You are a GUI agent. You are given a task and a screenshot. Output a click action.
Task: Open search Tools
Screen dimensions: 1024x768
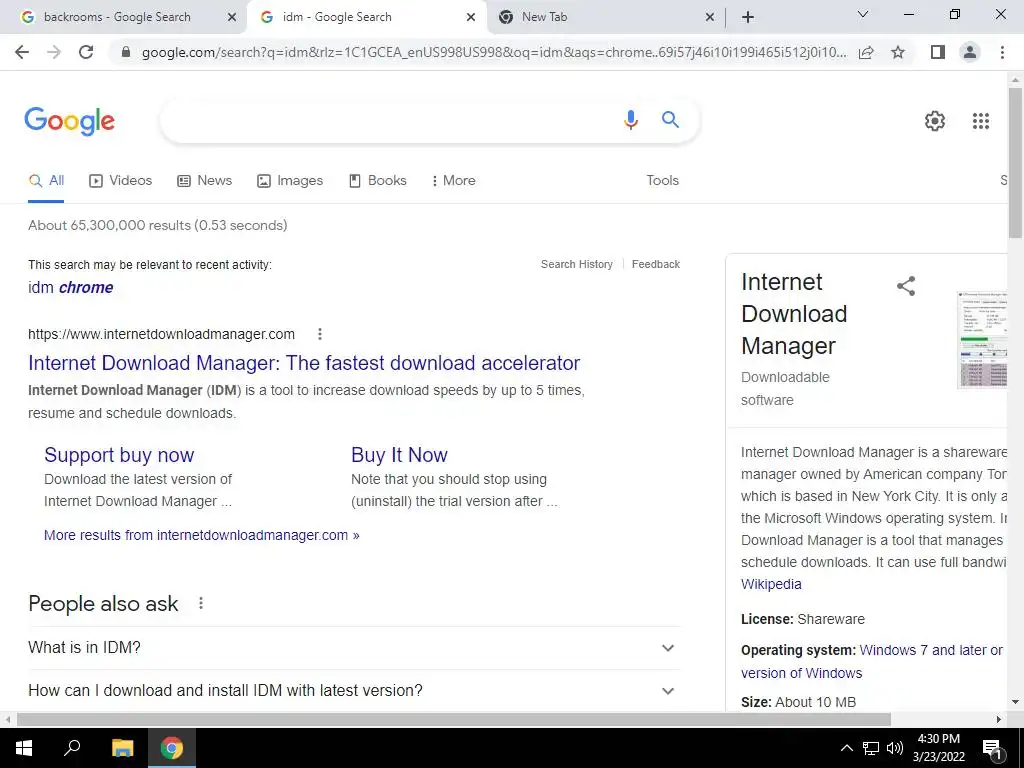pos(662,181)
